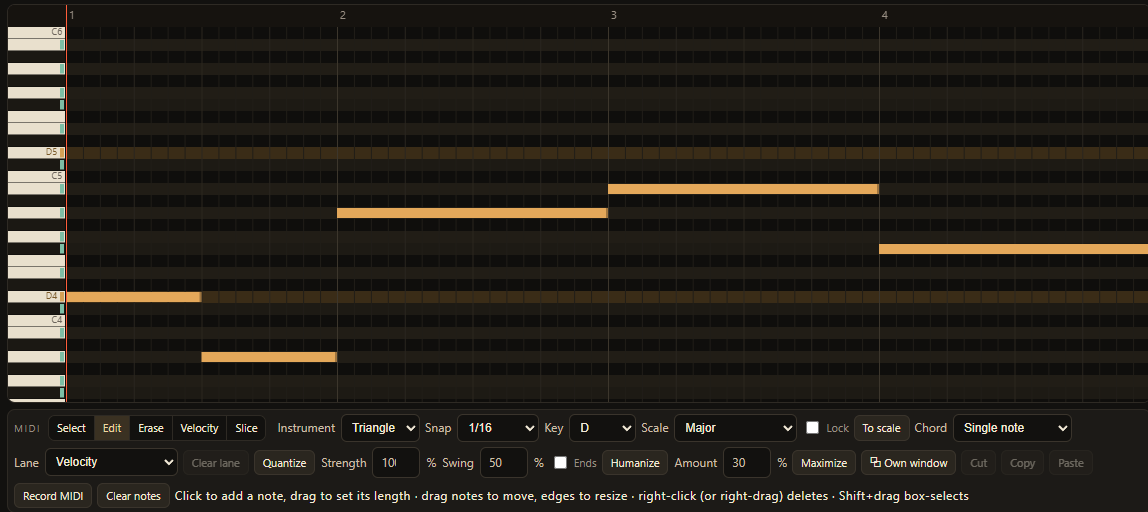Select the note starting at bar 4
This screenshot has width=1148, height=512.
click(1013, 249)
